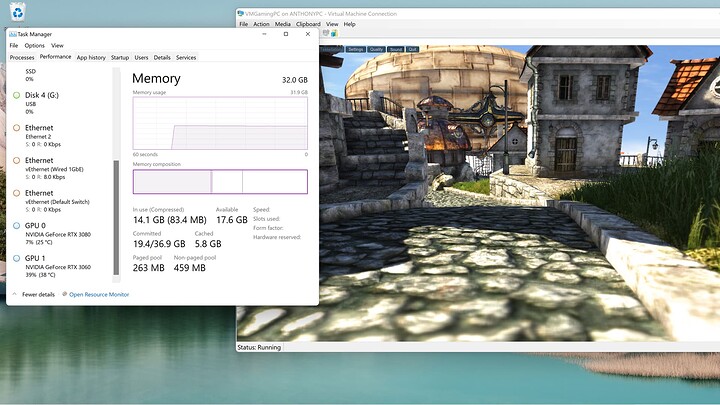720x405 pixels.
Task: Collapse with the Fewer details chevron
Action: tap(14, 294)
